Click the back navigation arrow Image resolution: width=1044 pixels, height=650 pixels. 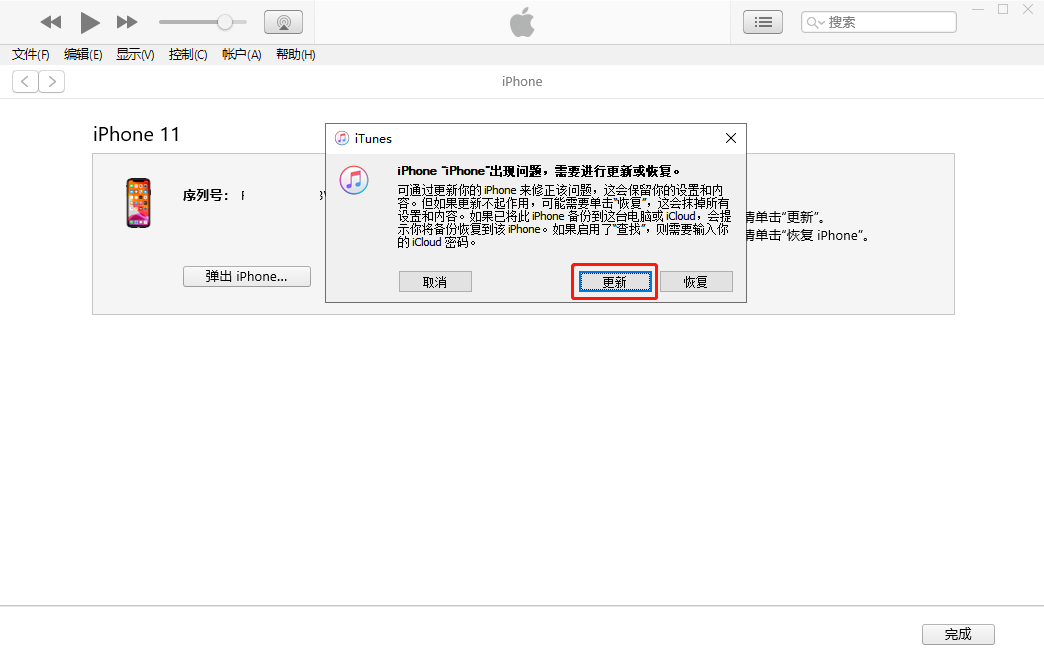tap(24, 81)
